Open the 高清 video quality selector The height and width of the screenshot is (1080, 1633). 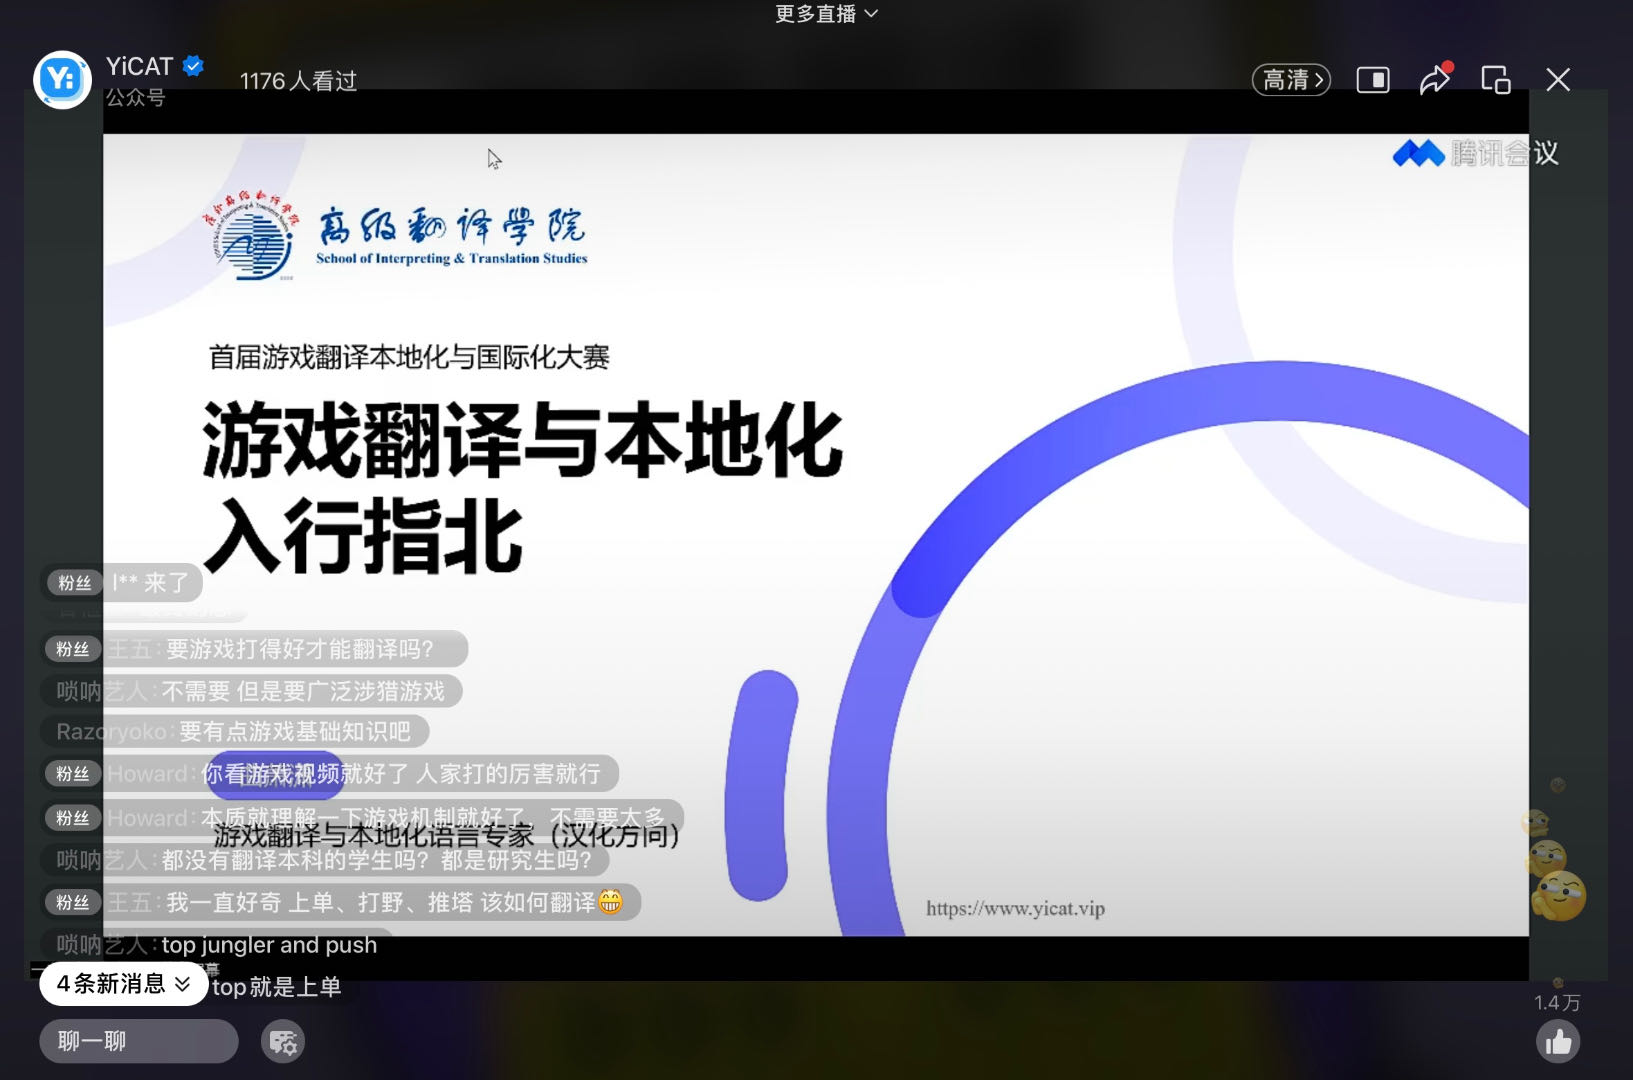(x=1291, y=80)
